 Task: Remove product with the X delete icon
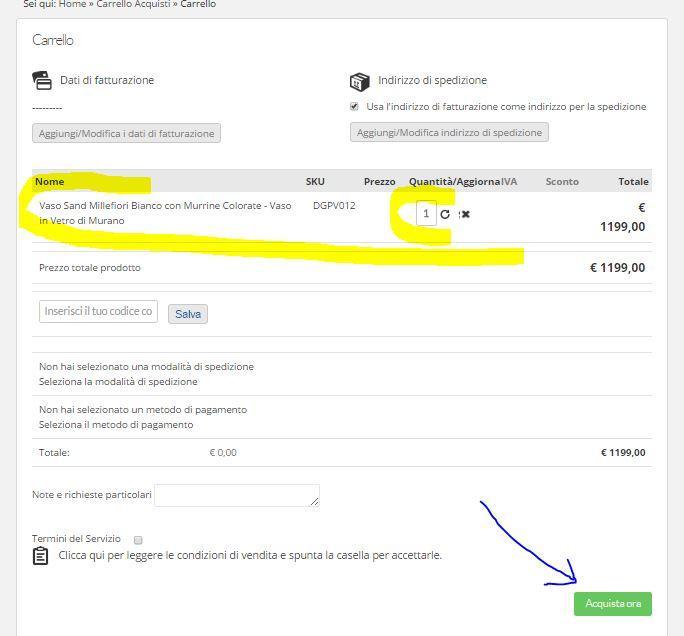465,214
